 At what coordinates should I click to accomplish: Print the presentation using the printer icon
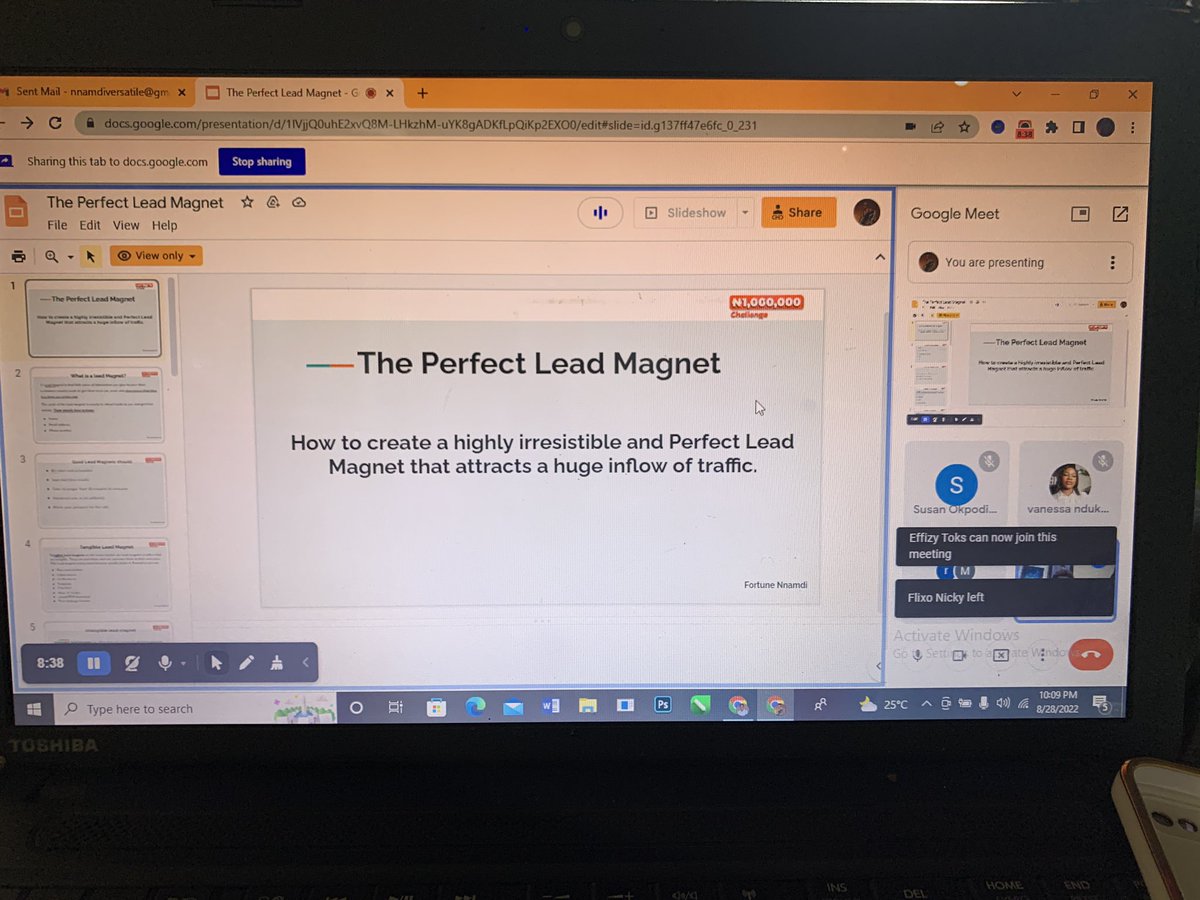[x=18, y=256]
